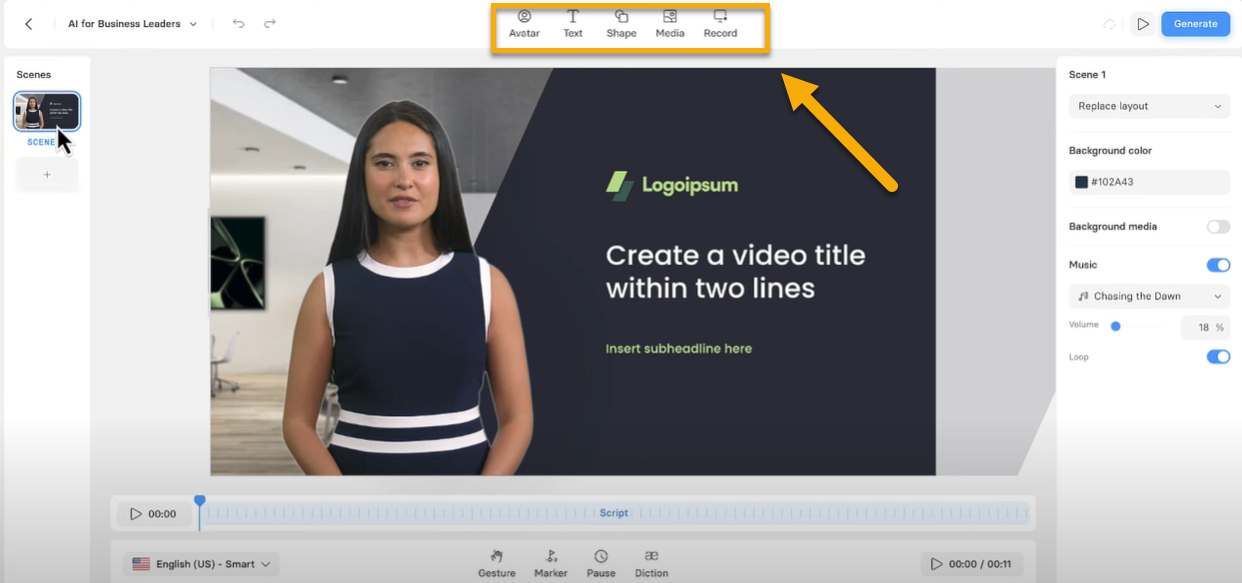Viewport: 1242px width, 583px height.
Task: Expand the Chasing the Dawn music dropdown
Action: coord(1149,296)
